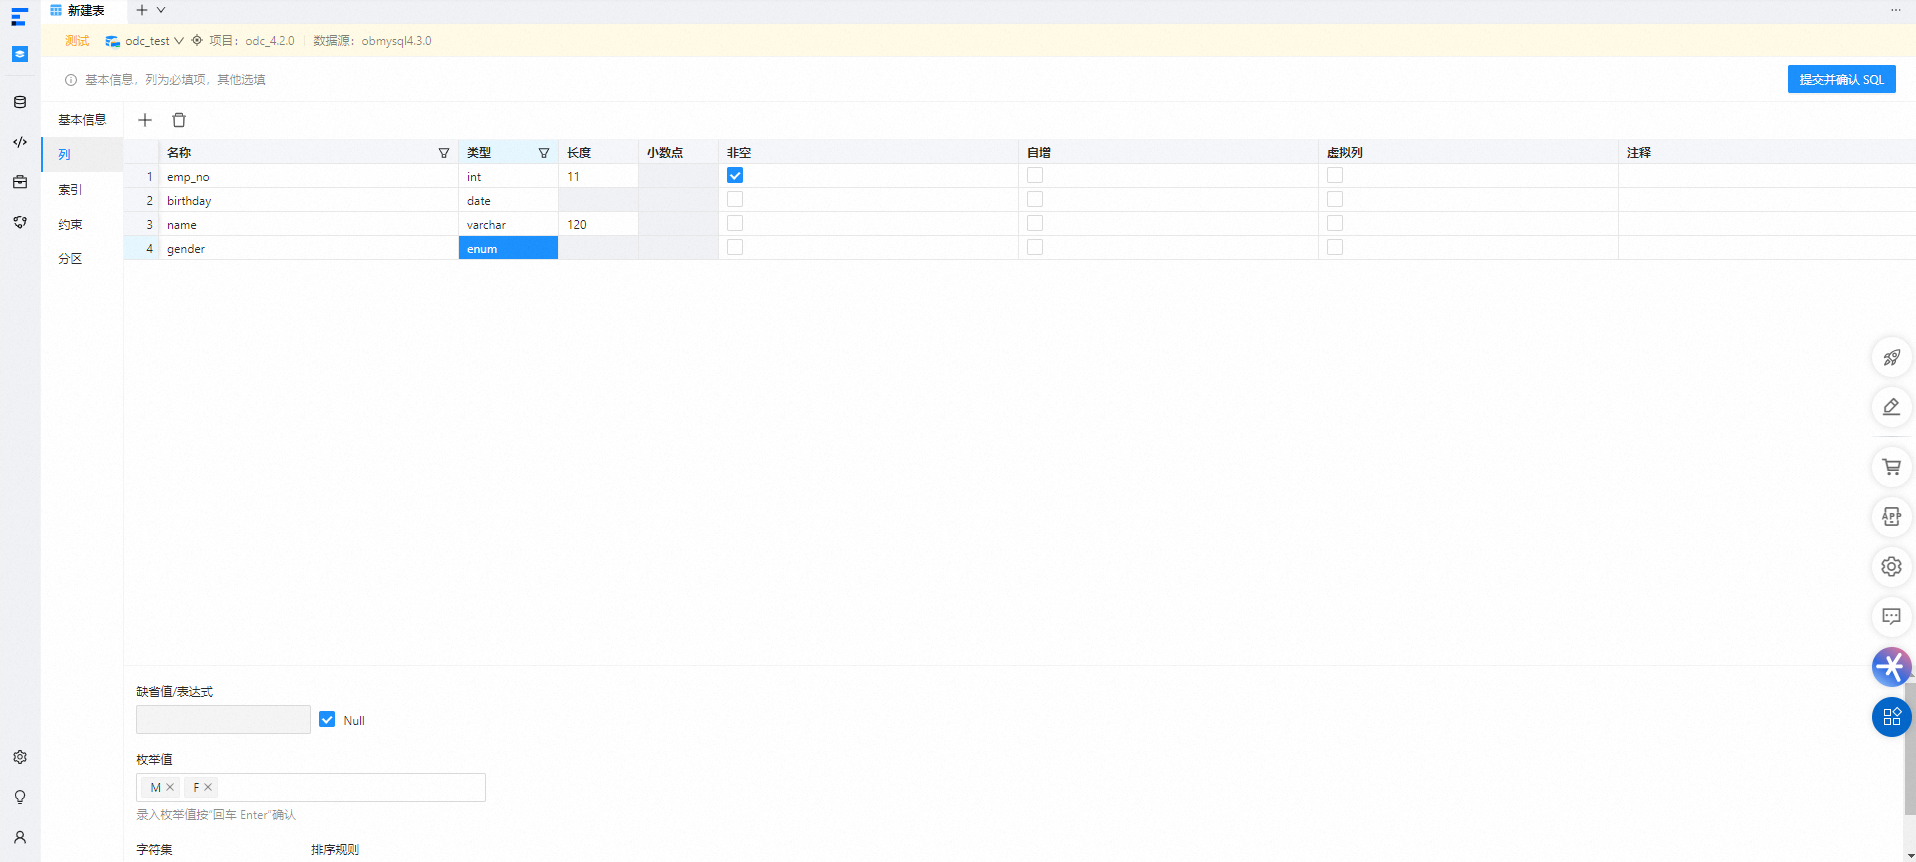Click the length cell 11 for emp_no
The height and width of the screenshot is (862, 1916).
[x=598, y=176]
